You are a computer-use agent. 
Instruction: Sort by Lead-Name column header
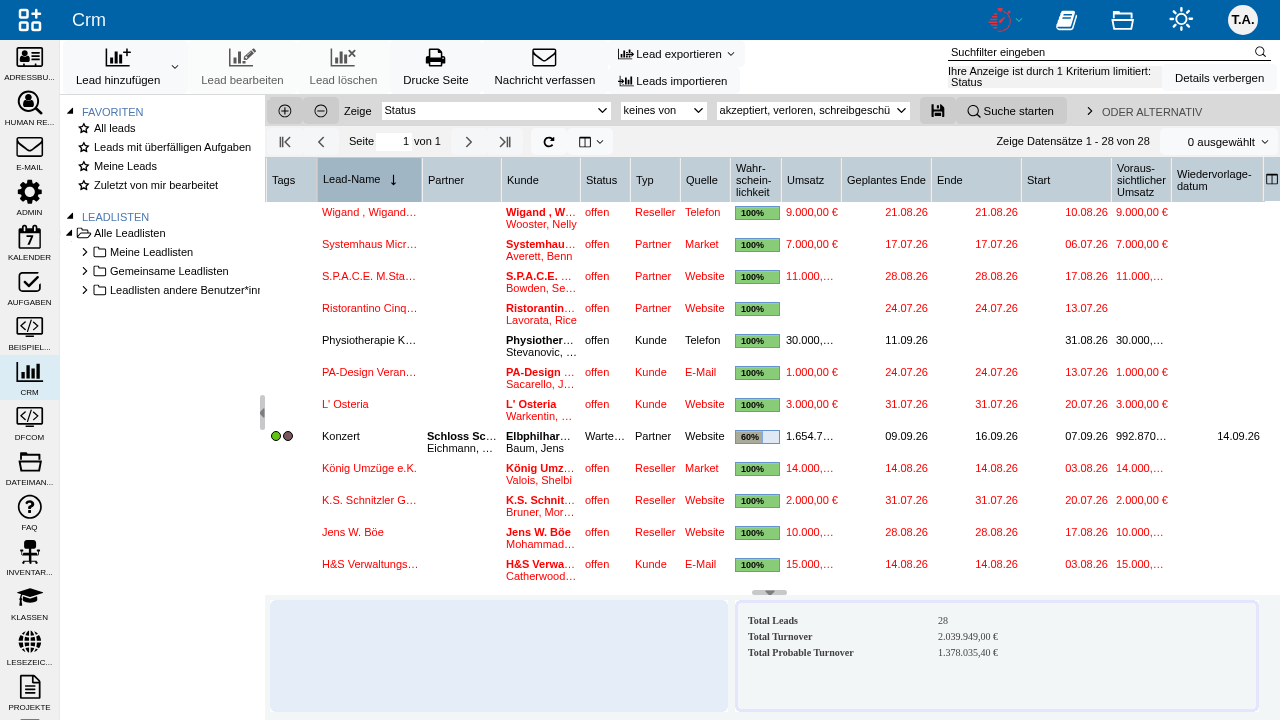coord(370,180)
